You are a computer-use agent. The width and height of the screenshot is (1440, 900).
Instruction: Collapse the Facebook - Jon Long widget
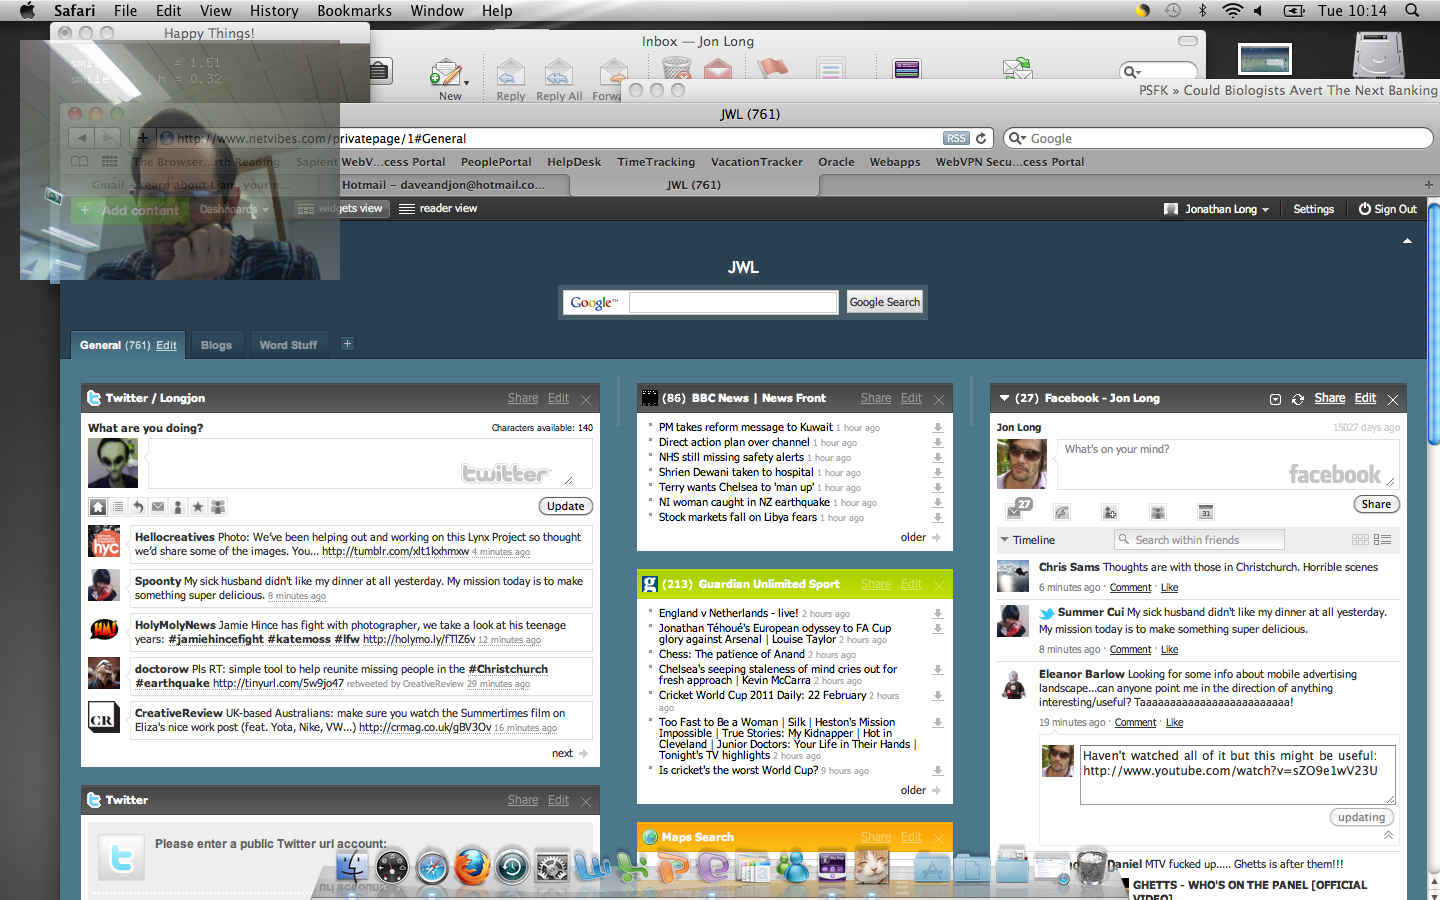1004,398
